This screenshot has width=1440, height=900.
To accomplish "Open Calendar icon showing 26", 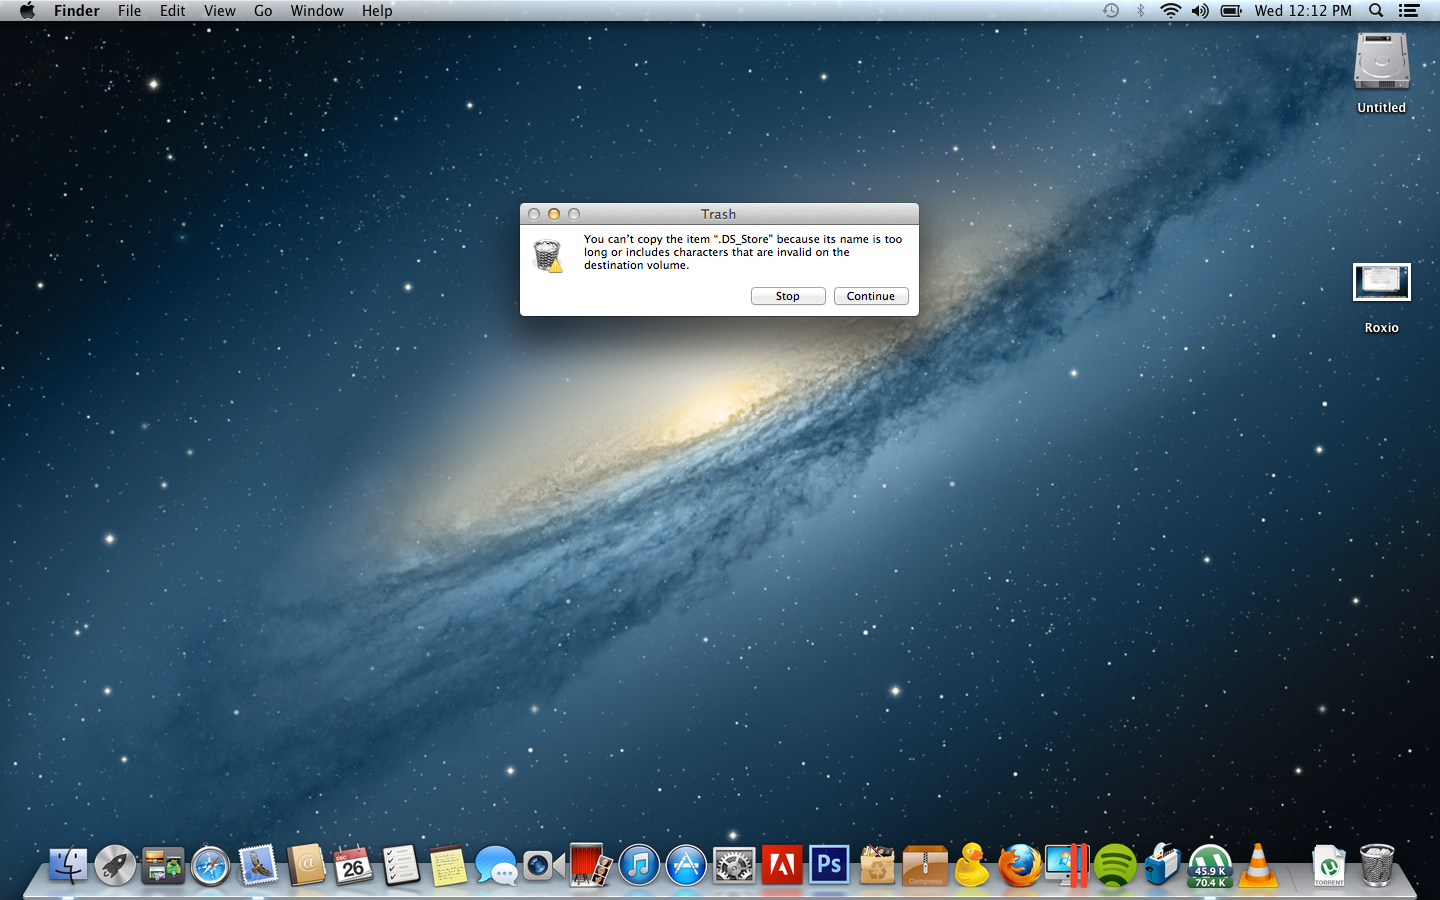I will [353, 866].
